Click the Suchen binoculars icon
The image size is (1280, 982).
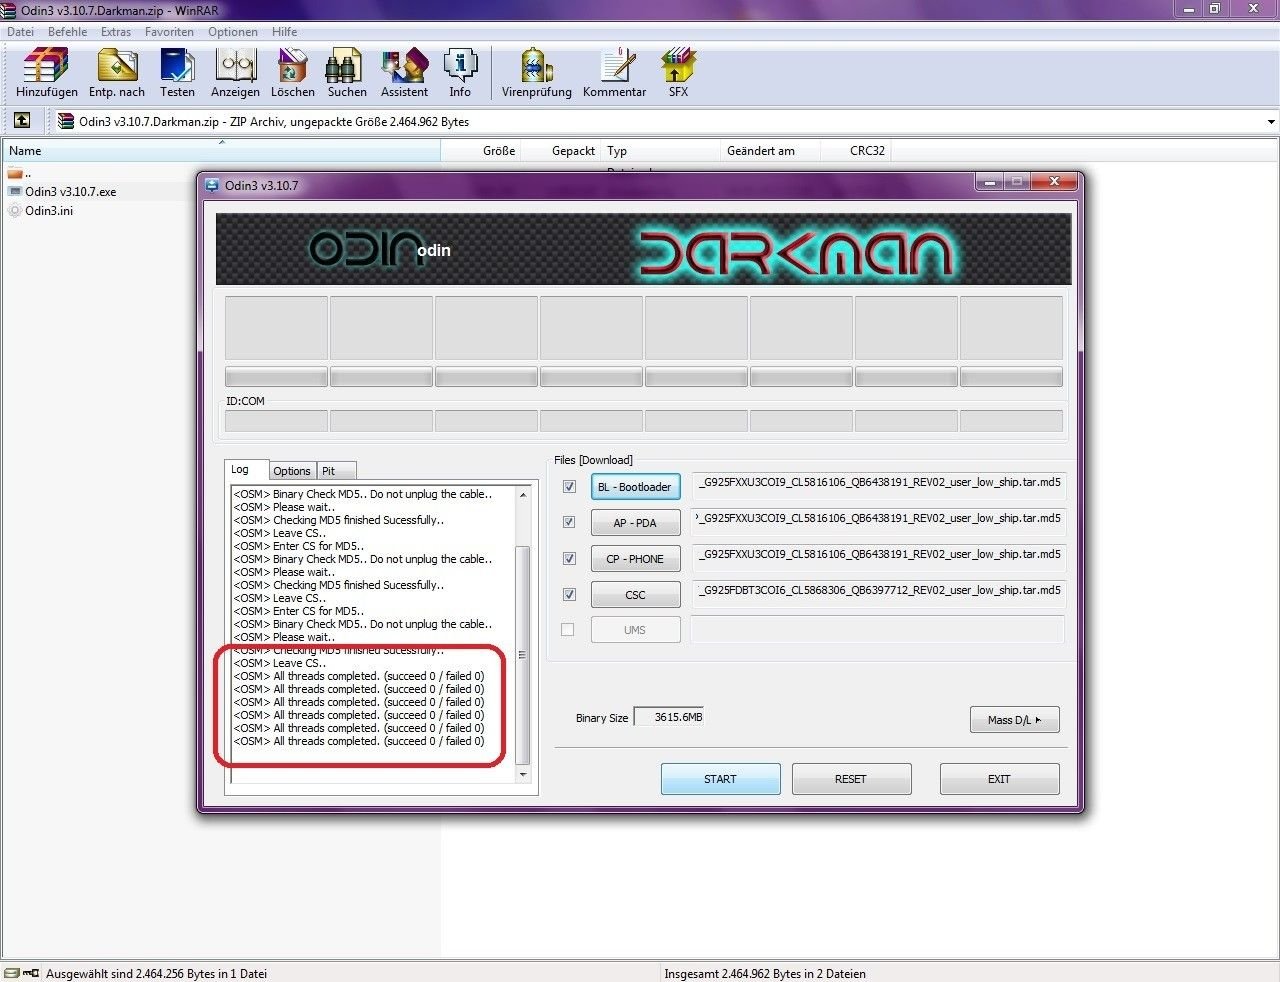[x=346, y=72]
